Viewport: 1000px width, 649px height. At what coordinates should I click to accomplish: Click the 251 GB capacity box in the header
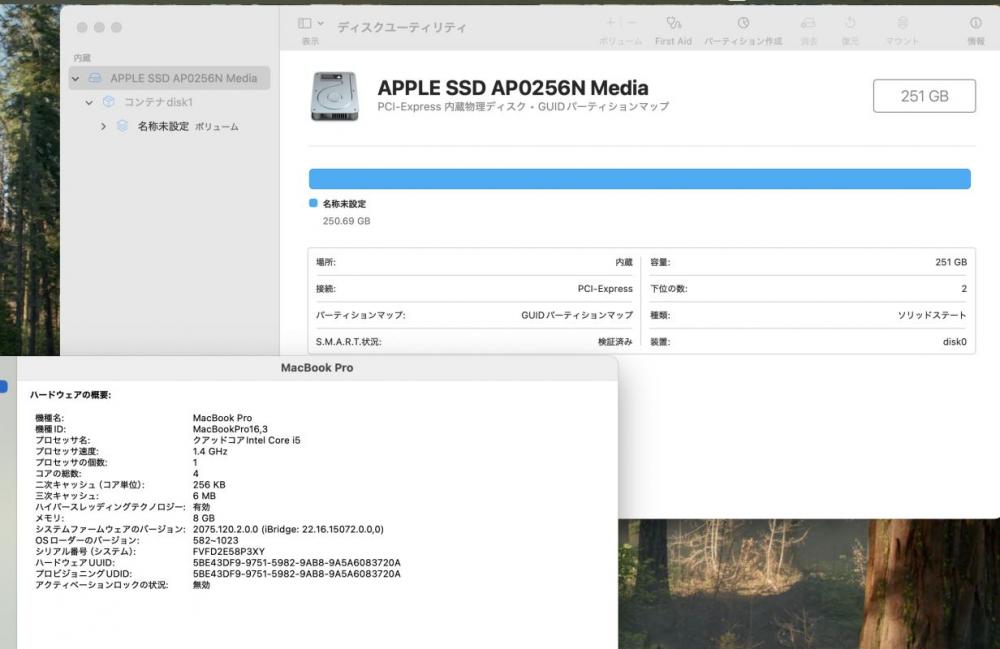pyautogui.click(x=924, y=96)
